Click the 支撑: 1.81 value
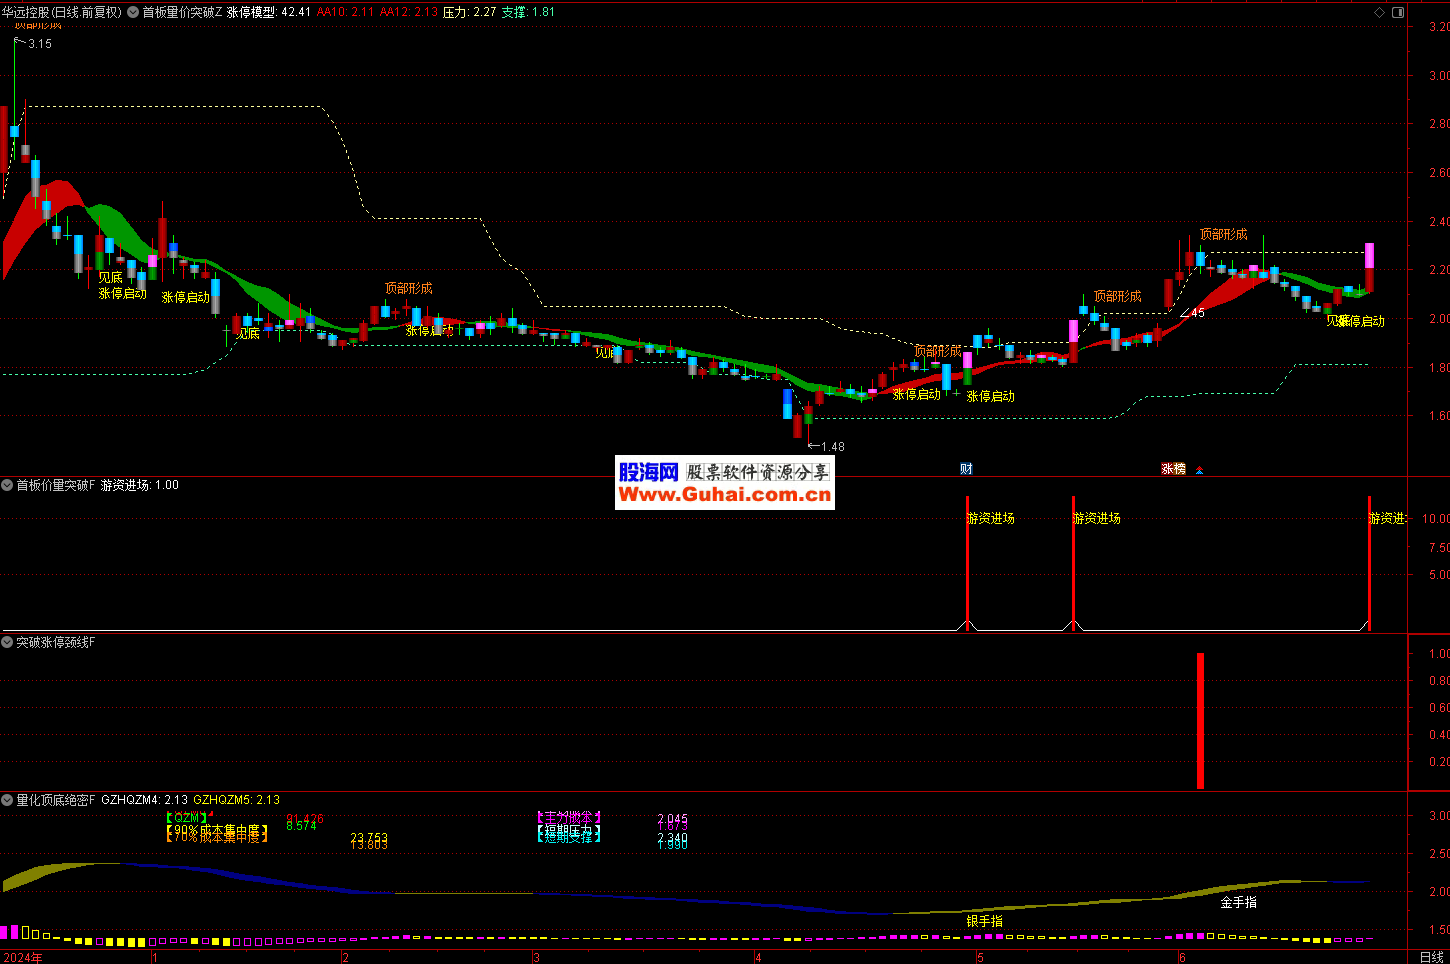Image resolution: width=1450 pixels, height=964 pixels. [529, 12]
